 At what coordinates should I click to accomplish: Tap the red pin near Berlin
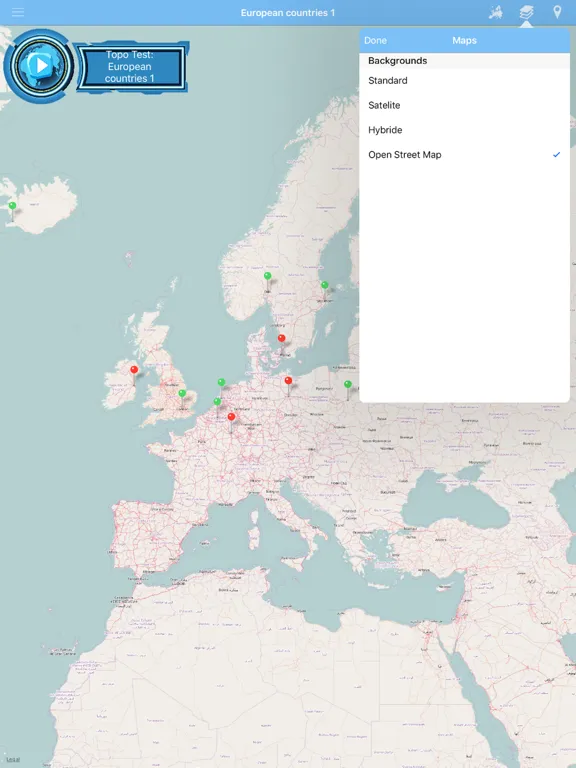tap(288, 381)
